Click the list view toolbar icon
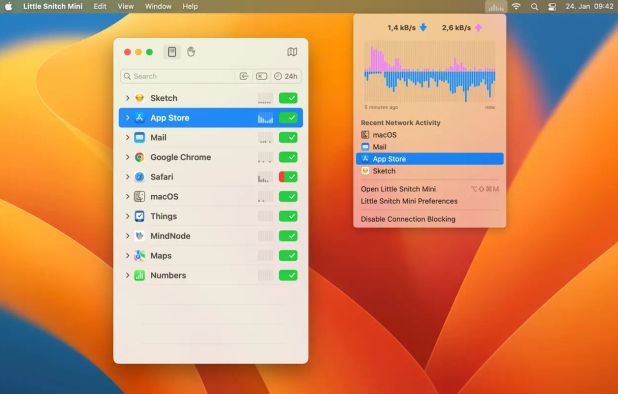This screenshot has width=618, height=394. pos(172,52)
